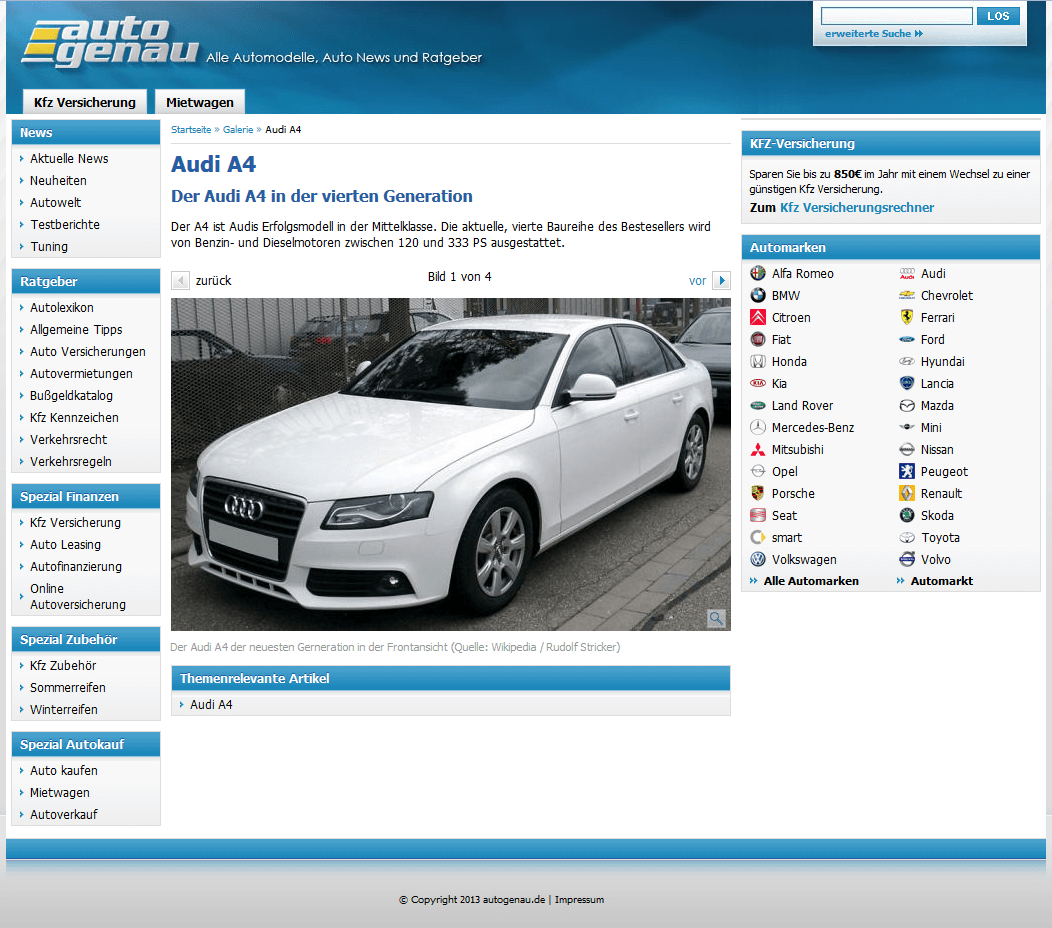Click the magnifier icon on the car photo
This screenshot has height=928, width=1052.
716,618
